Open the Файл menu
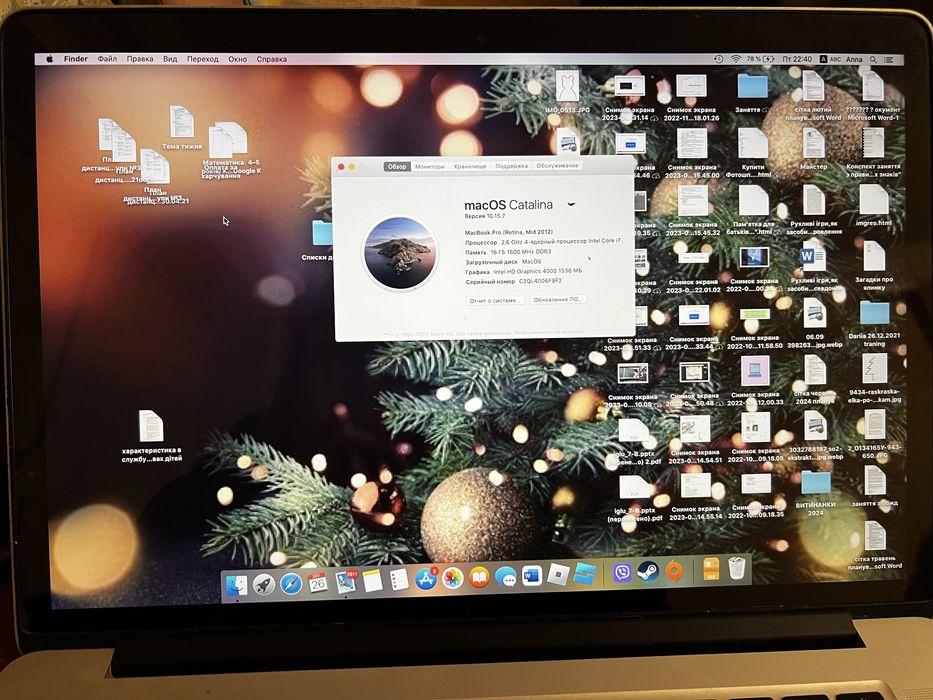 pos(107,59)
